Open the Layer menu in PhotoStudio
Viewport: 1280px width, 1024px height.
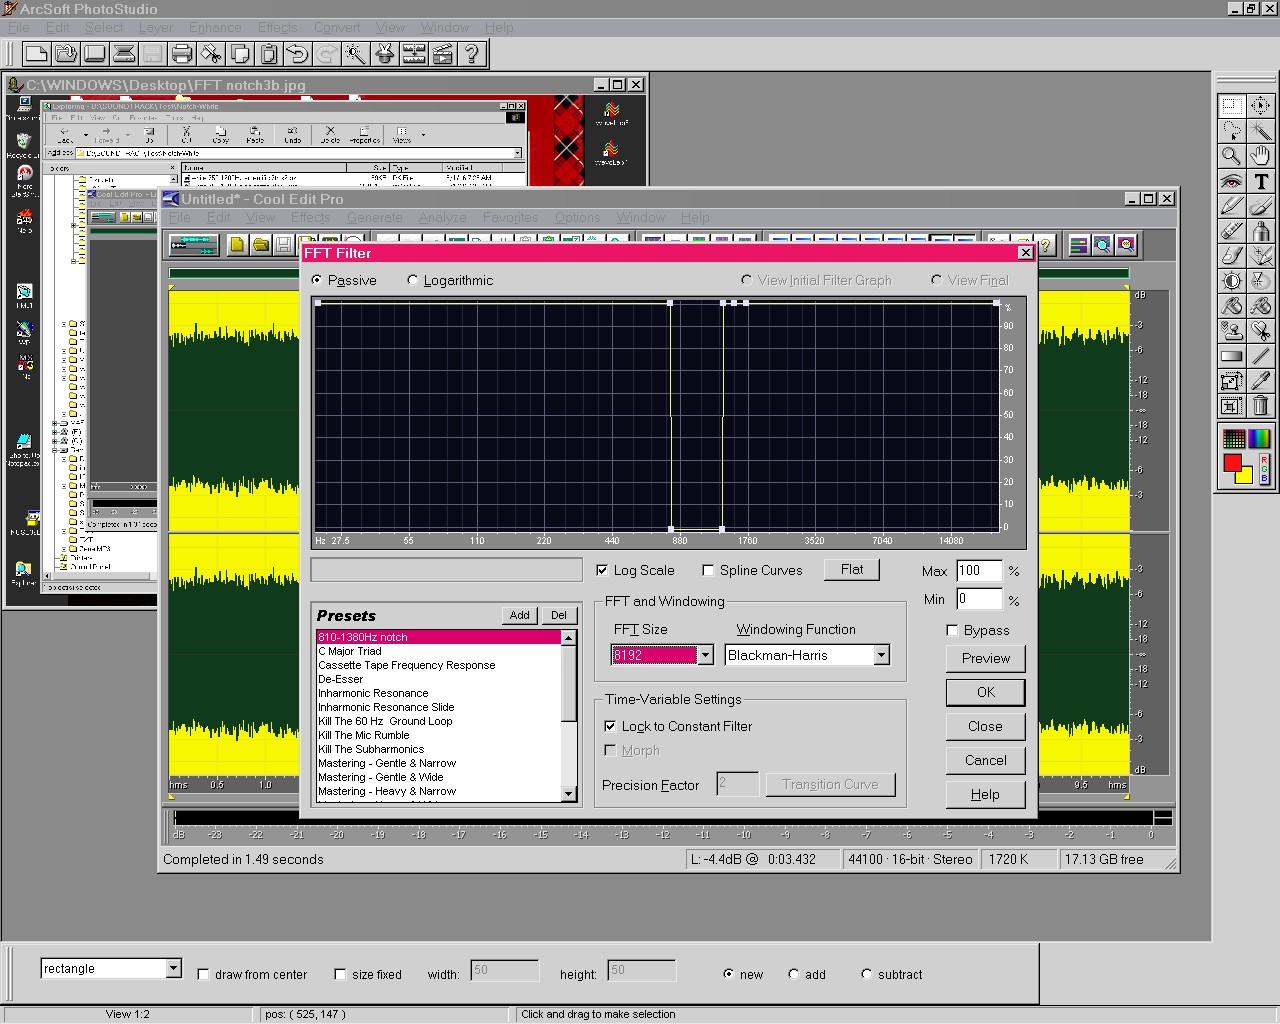coord(156,27)
